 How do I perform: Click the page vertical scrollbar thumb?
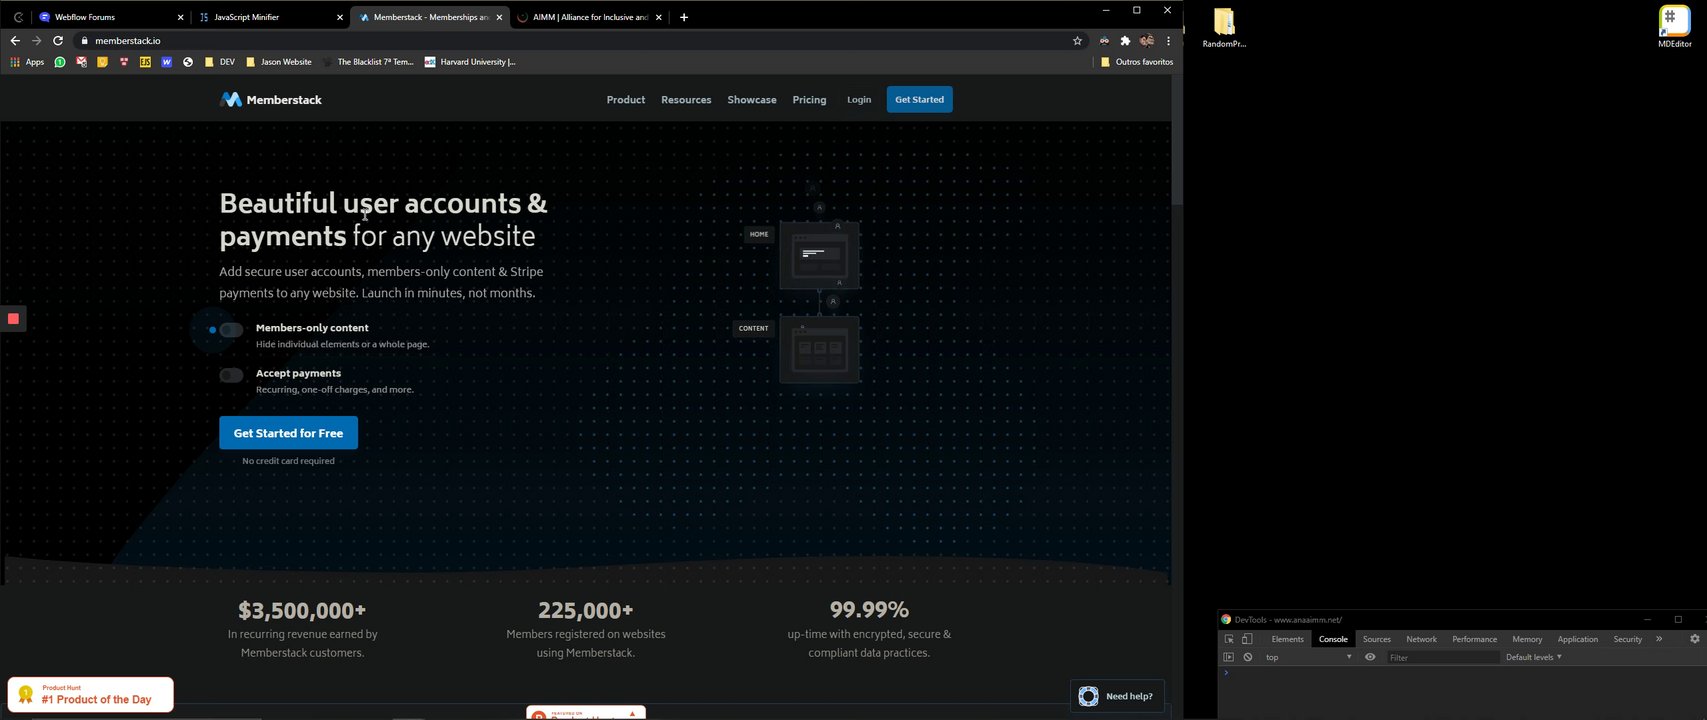tap(1177, 140)
